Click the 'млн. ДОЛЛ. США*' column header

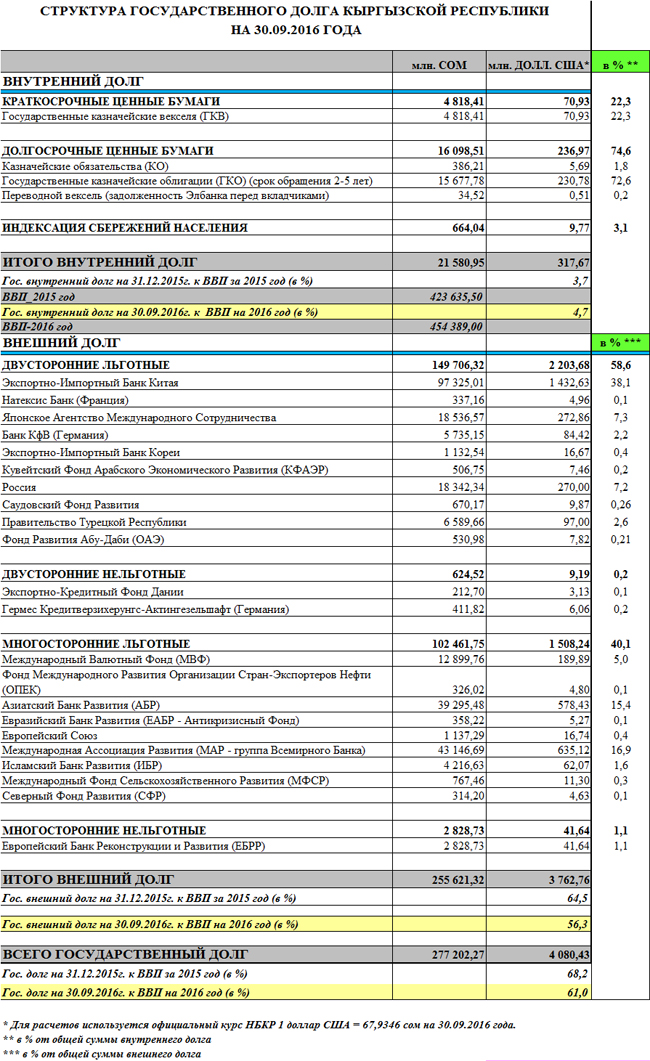(x=538, y=65)
